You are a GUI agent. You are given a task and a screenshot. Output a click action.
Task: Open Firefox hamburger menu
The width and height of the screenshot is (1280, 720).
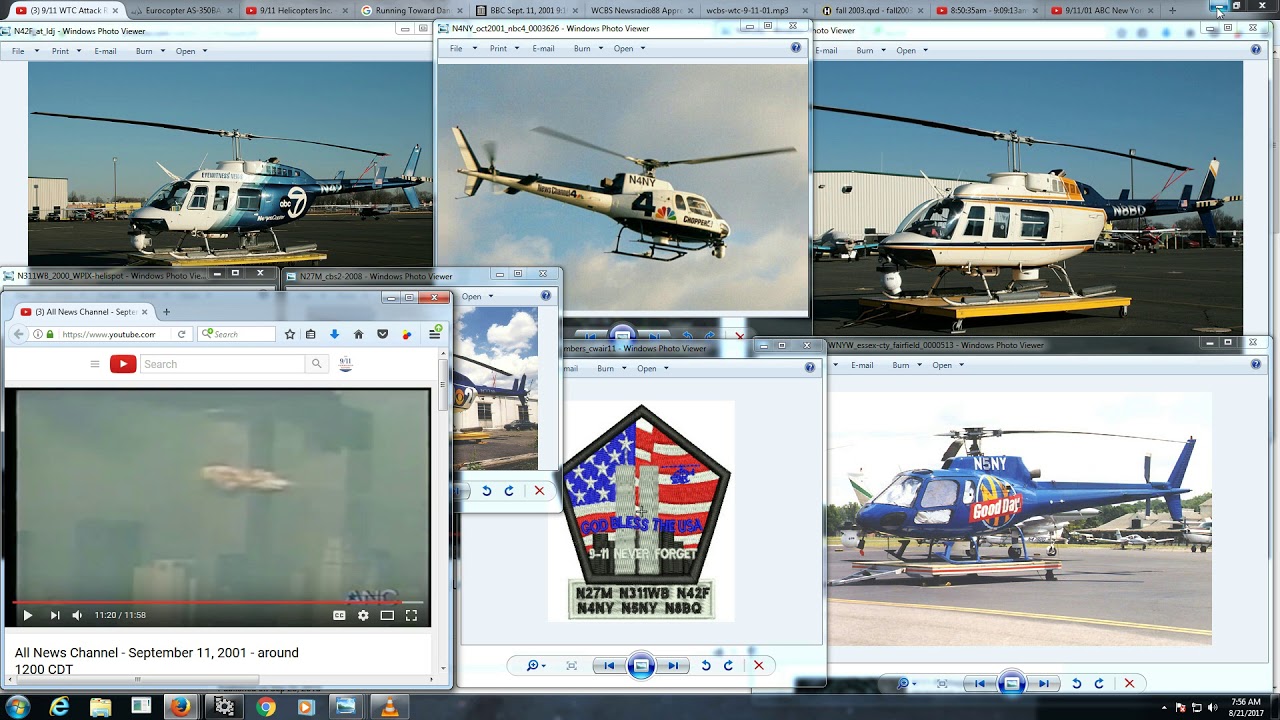click(434, 334)
